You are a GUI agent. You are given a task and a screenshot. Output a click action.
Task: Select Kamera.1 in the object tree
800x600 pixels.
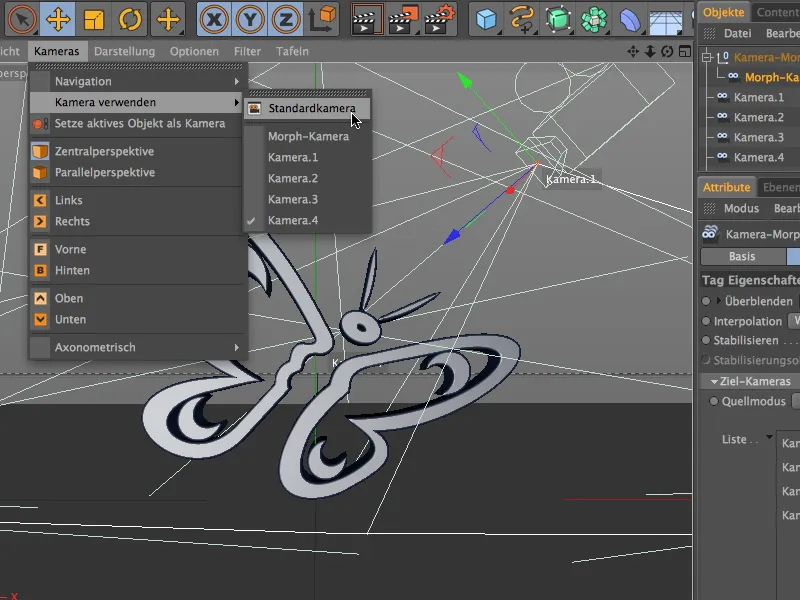[x=758, y=97]
